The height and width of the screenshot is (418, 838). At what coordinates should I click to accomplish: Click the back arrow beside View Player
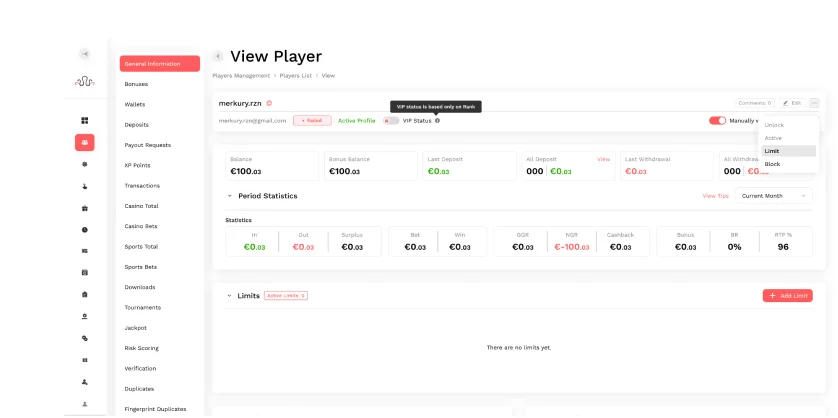(218, 57)
